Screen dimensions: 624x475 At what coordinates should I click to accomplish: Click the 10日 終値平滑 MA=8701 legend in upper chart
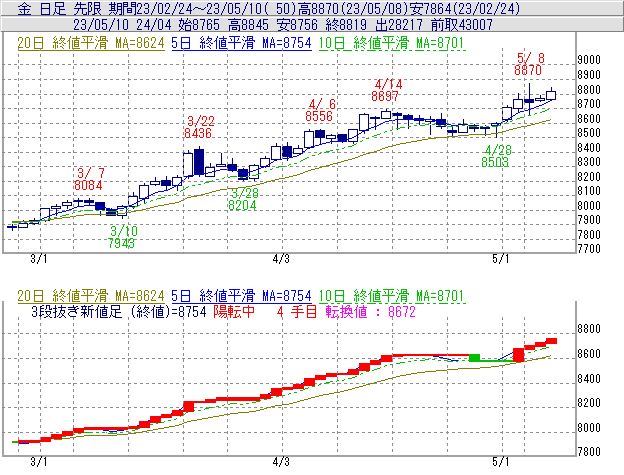pyautogui.click(x=392, y=43)
